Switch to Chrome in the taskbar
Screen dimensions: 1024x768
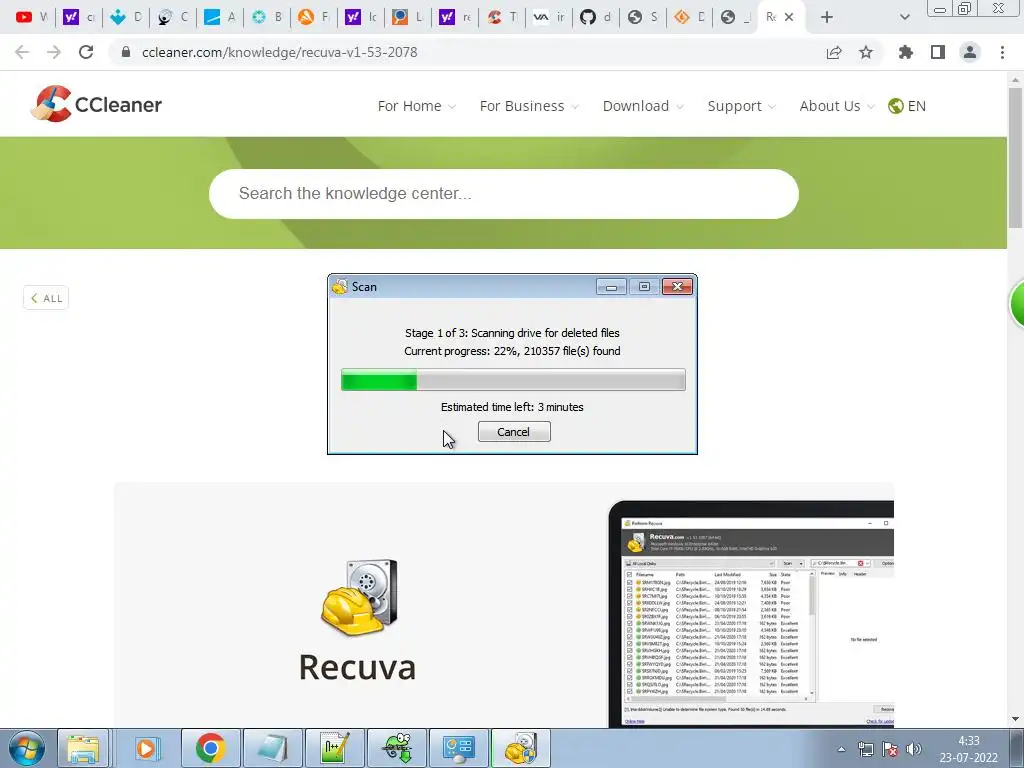click(x=210, y=748)
